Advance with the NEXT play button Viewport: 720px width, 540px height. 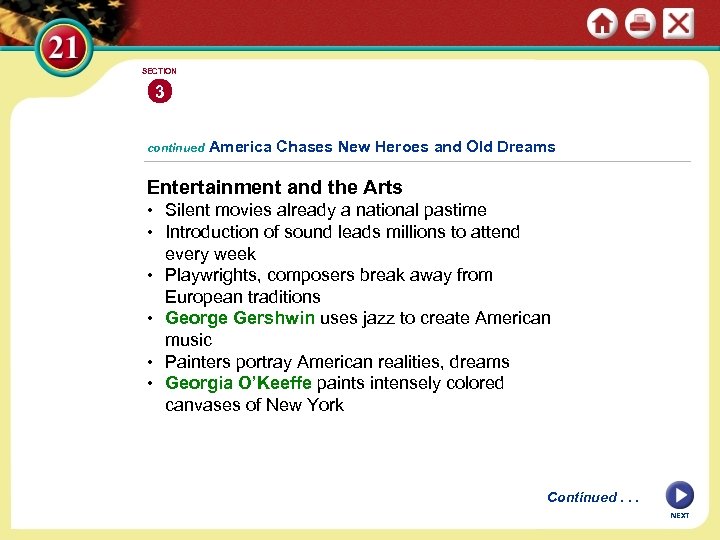[x=680, y=495]
